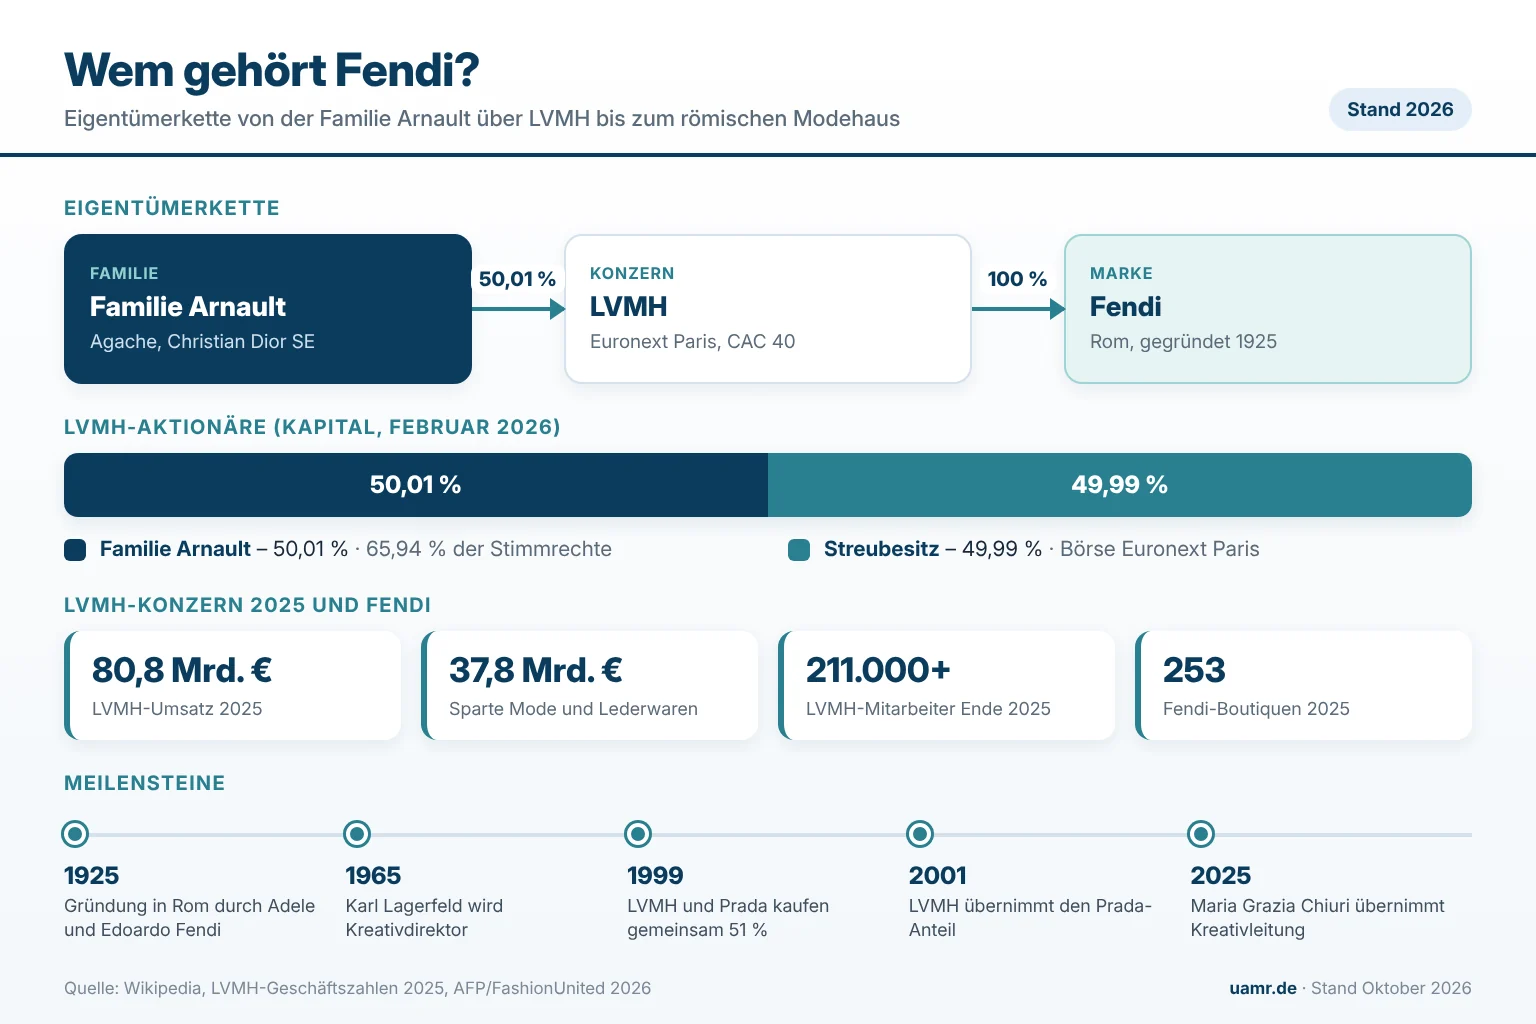This screenshot has height=1024, width=1536.
Task: Click 'LVMH und Prada kaufen gemeinsam 51 %' text
Action: pos(728,918)
